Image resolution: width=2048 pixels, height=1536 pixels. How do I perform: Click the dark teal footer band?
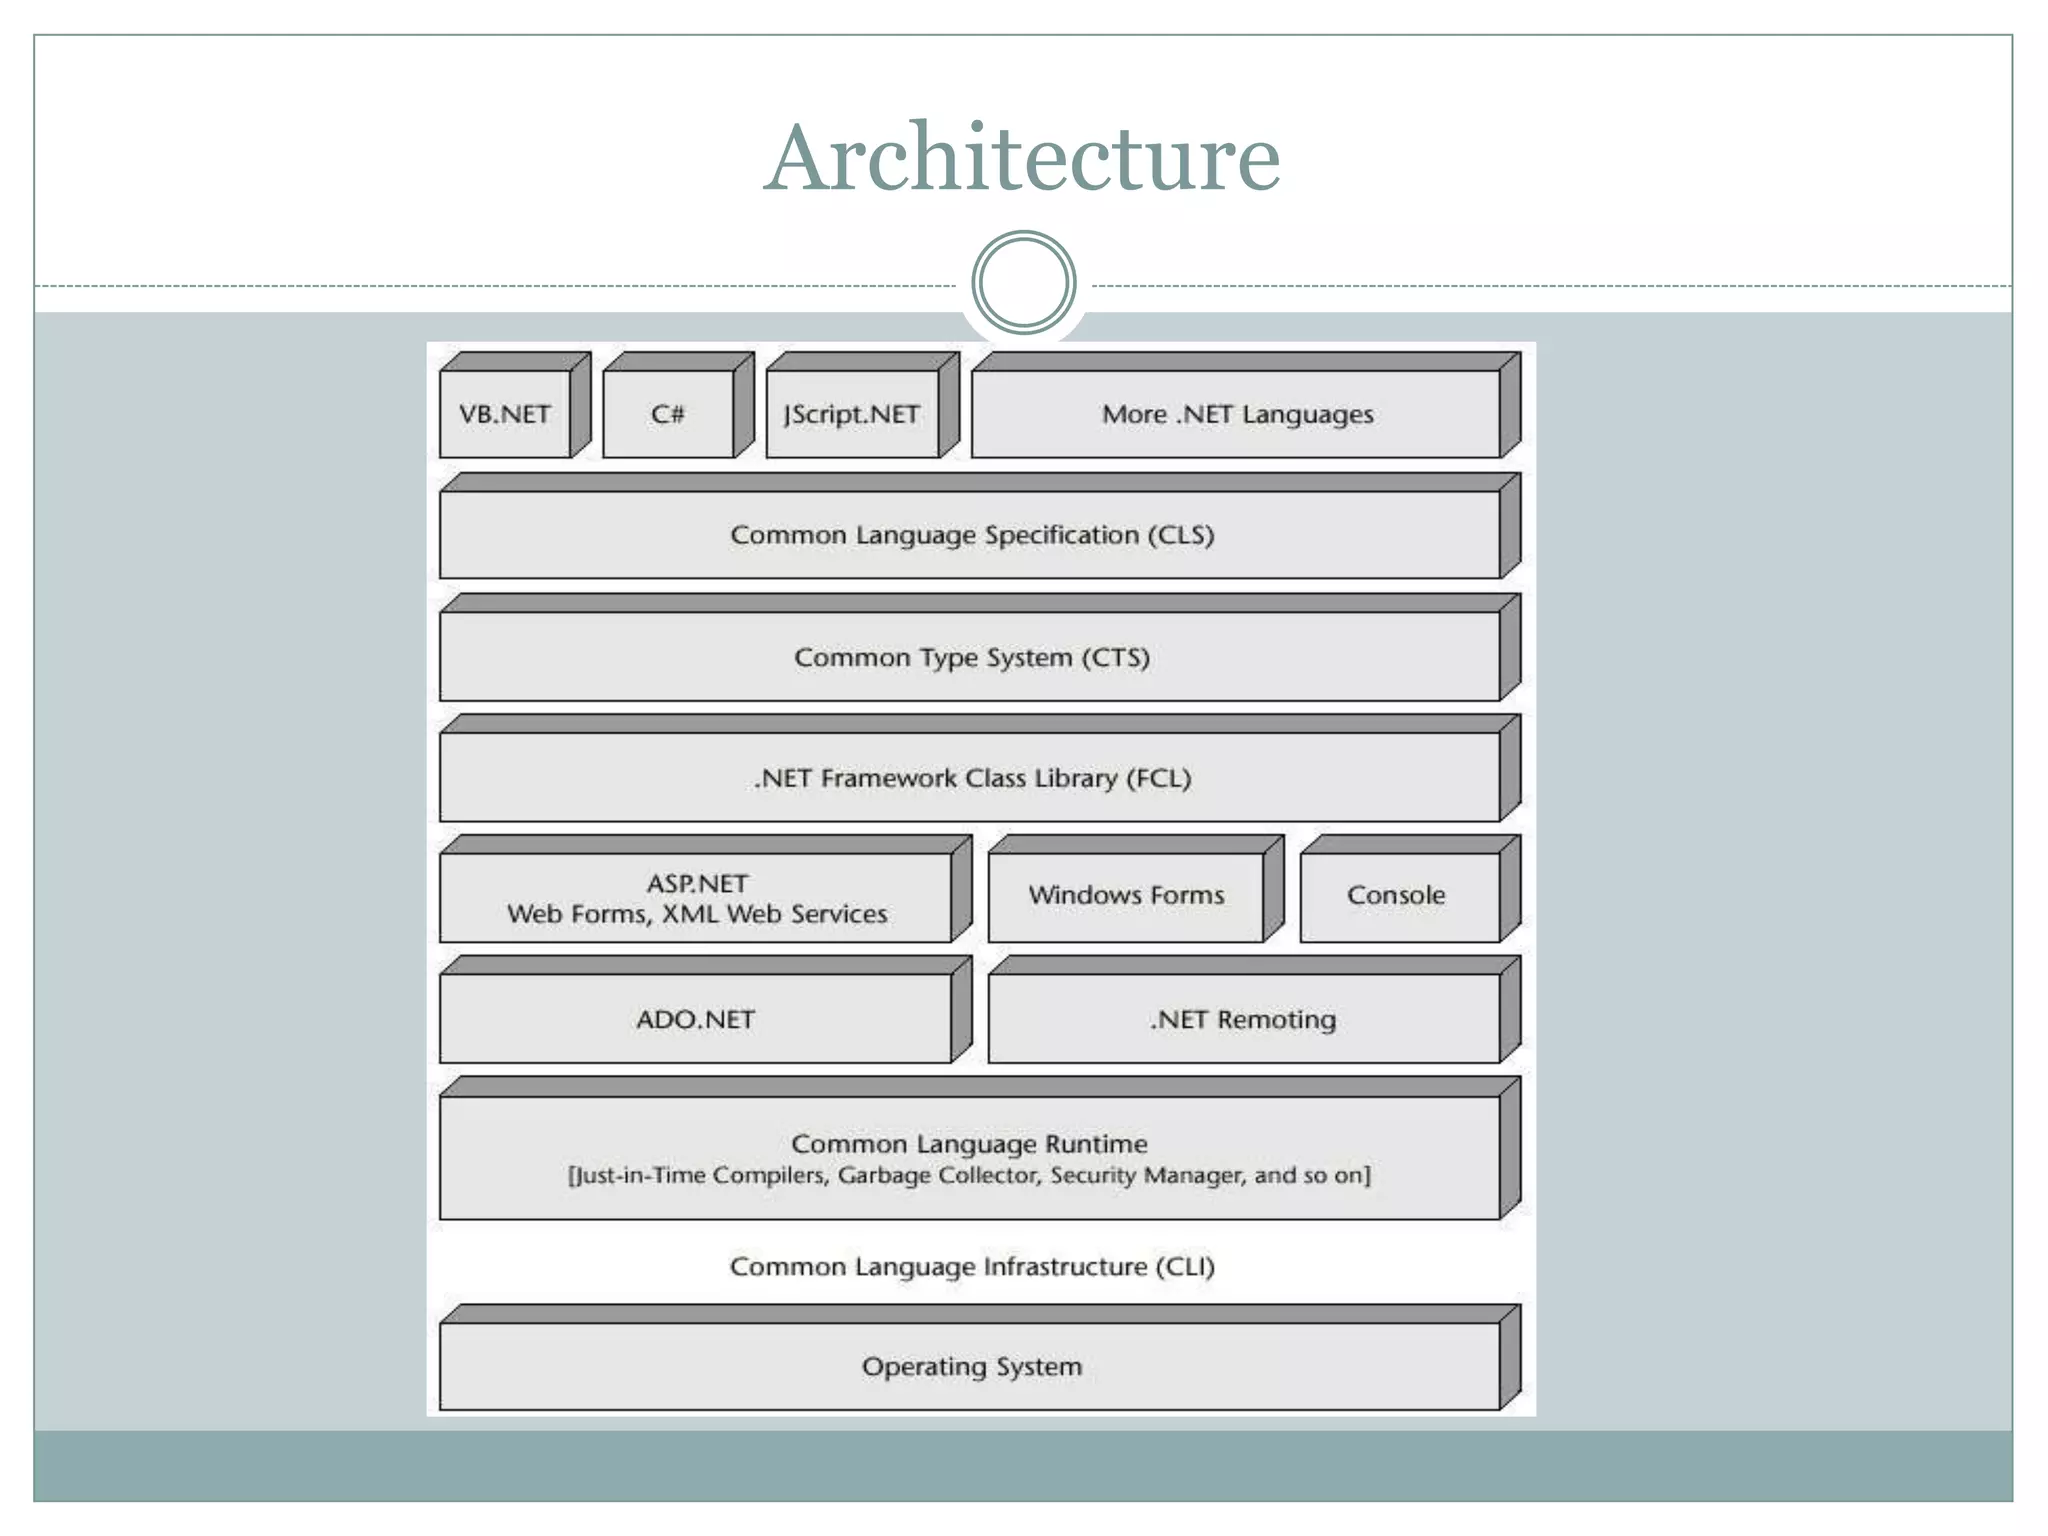1023,1465
